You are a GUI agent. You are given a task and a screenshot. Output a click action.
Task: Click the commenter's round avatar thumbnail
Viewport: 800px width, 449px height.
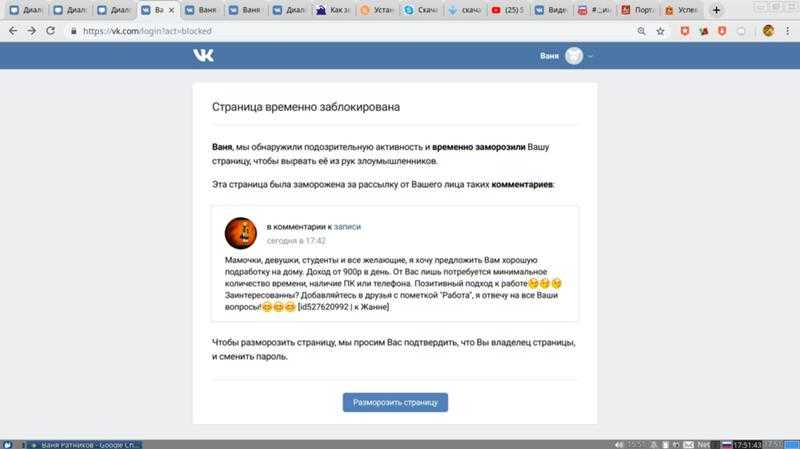(x=241, y=233)
